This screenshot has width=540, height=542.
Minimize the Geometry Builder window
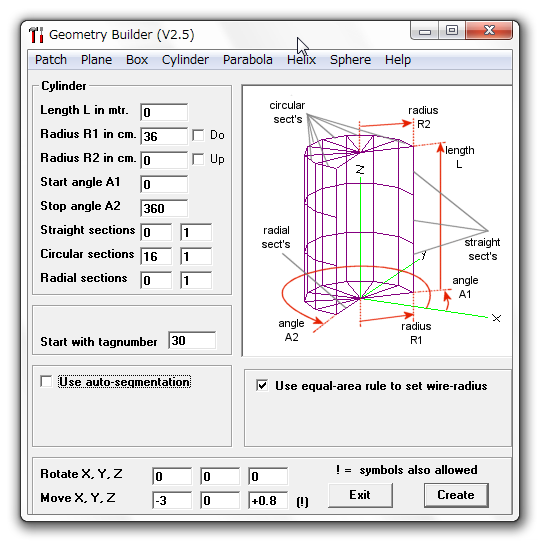coord(425,31)
